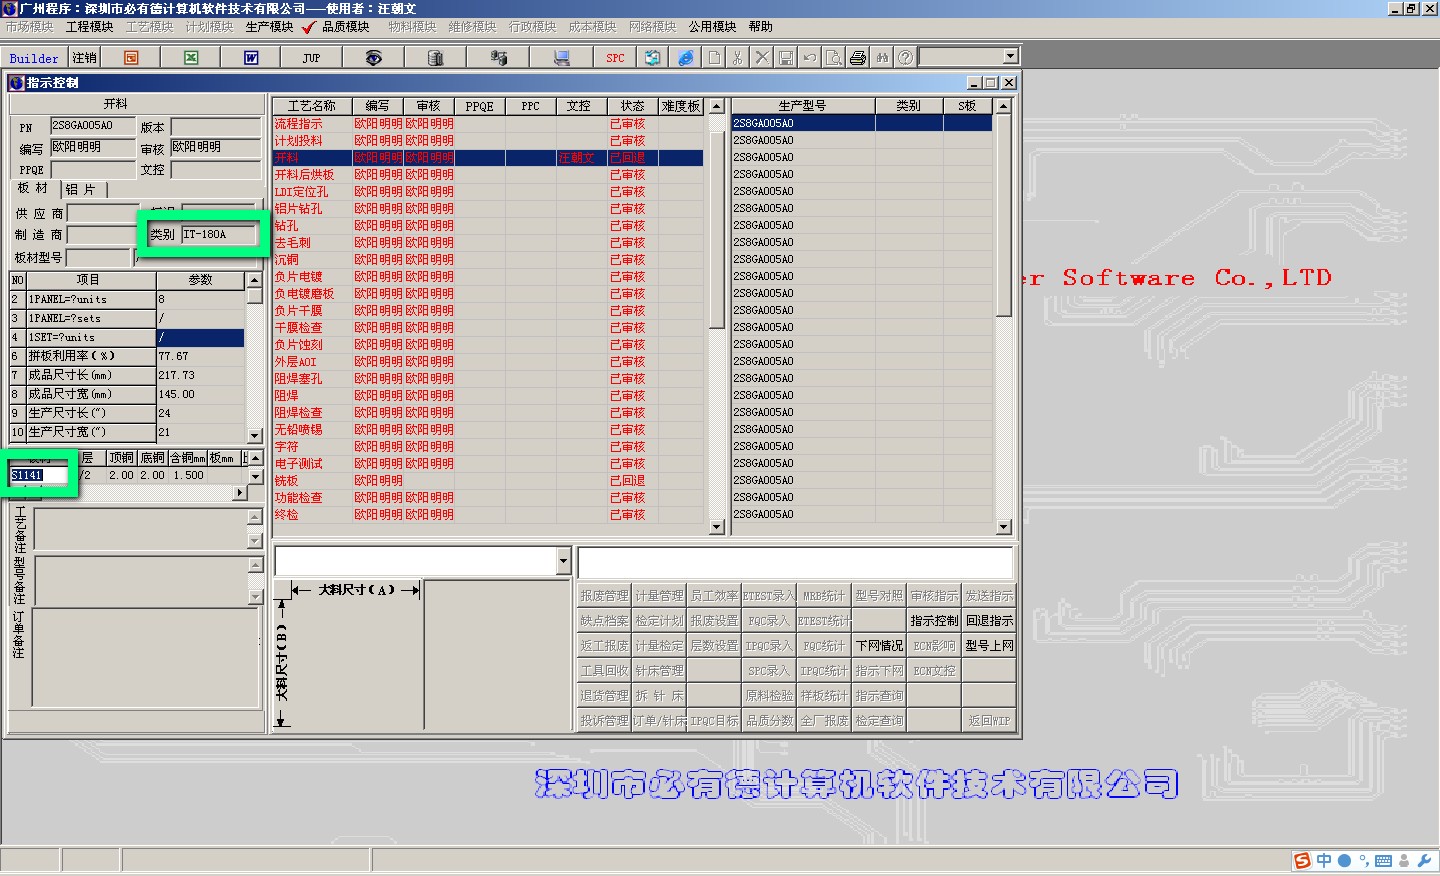Click the 类别 field showing IT-180A
The height and width of the screenshot is (876, 1440).
(x=218, y=234)
